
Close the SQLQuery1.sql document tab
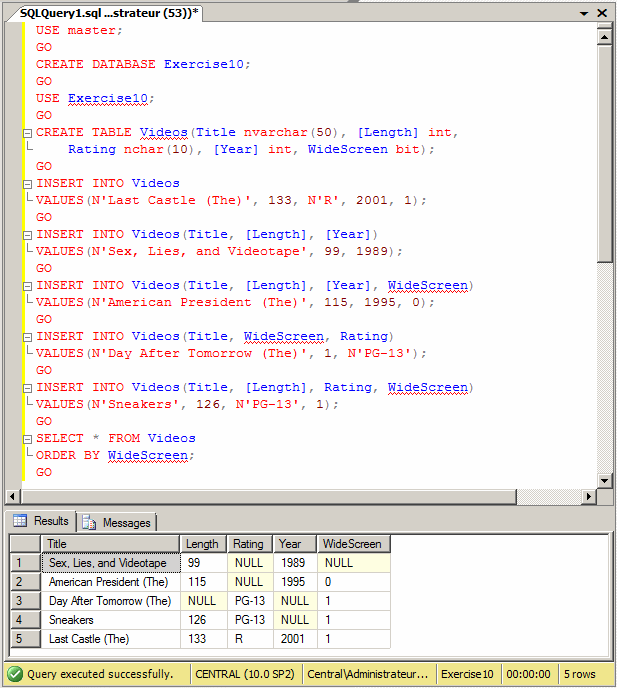(602, 13)
